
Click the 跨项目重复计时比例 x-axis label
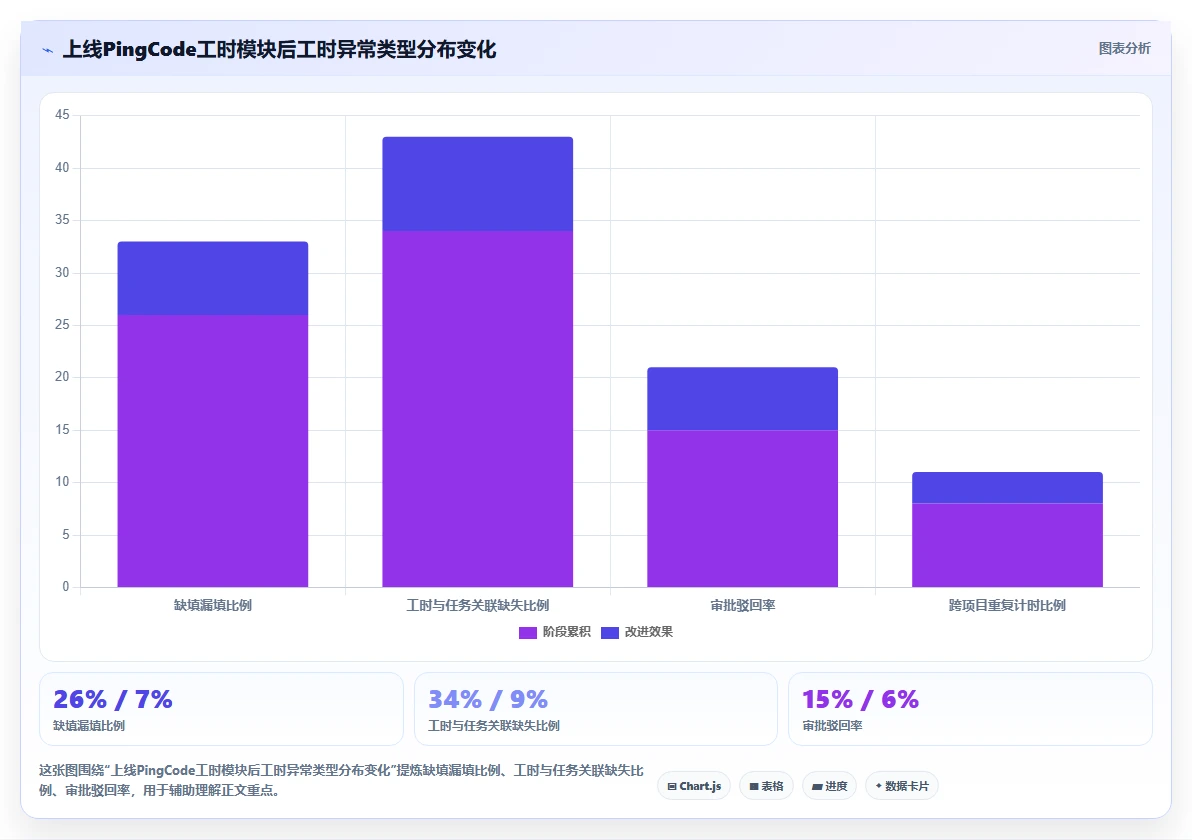pos(1007,606)
